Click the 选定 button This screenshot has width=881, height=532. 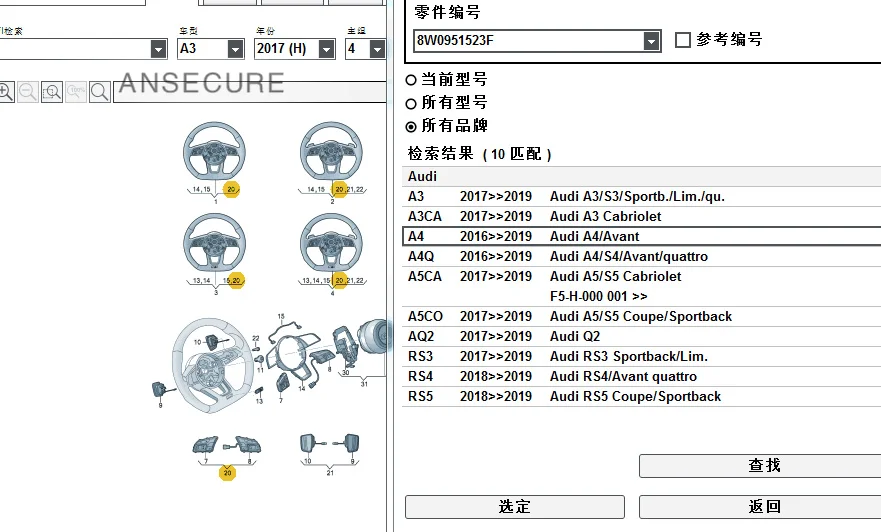click(x=515, y=507)
